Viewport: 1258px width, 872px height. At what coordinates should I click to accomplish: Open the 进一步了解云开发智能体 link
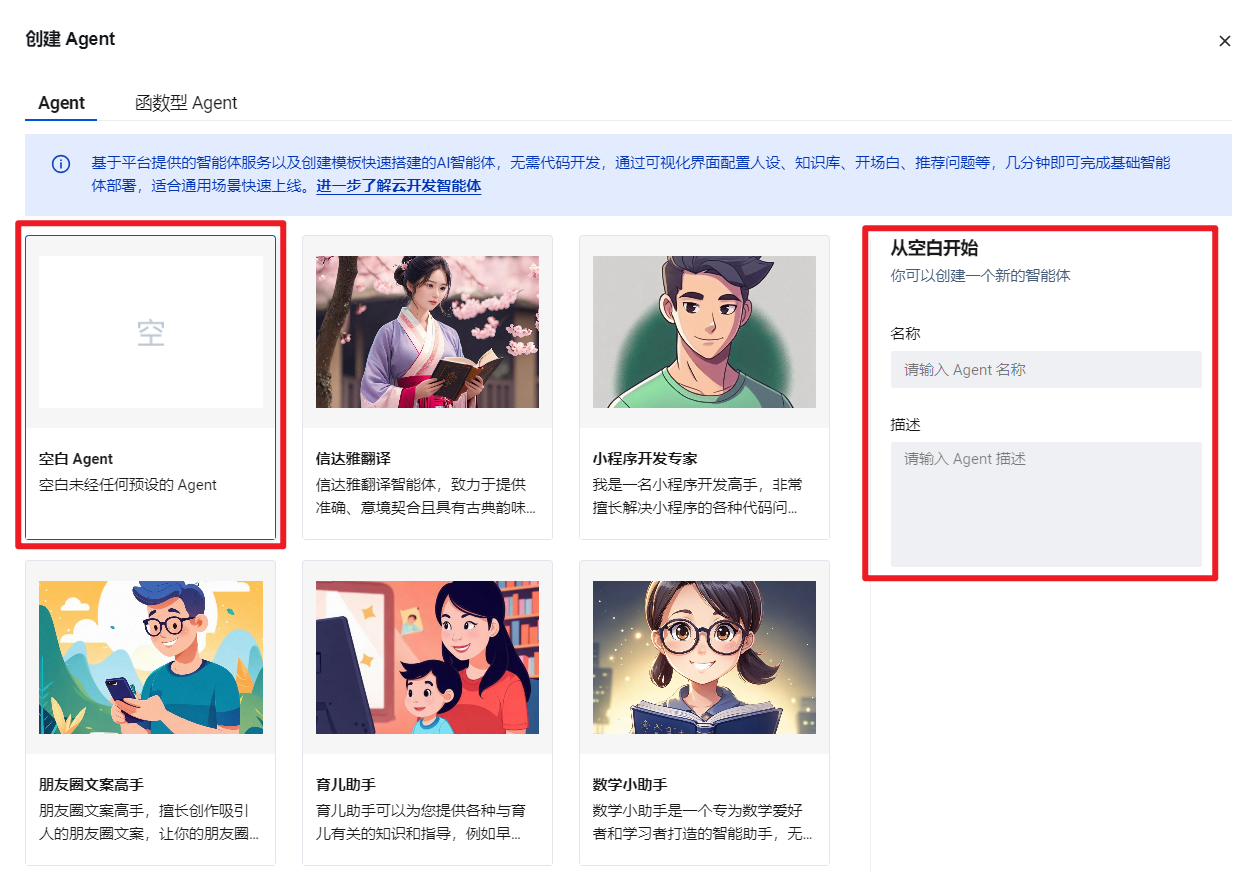pos(399,186)
